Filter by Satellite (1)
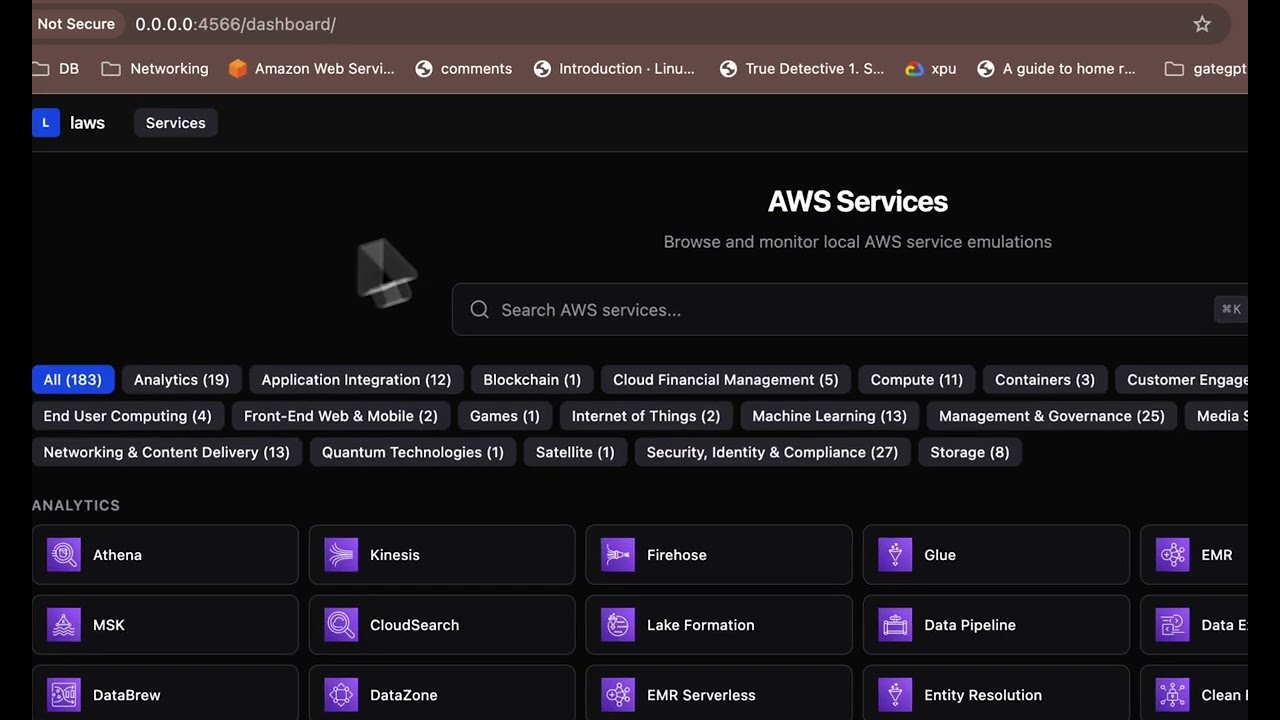Viewport: 1280px width, 720px height. 575,452
